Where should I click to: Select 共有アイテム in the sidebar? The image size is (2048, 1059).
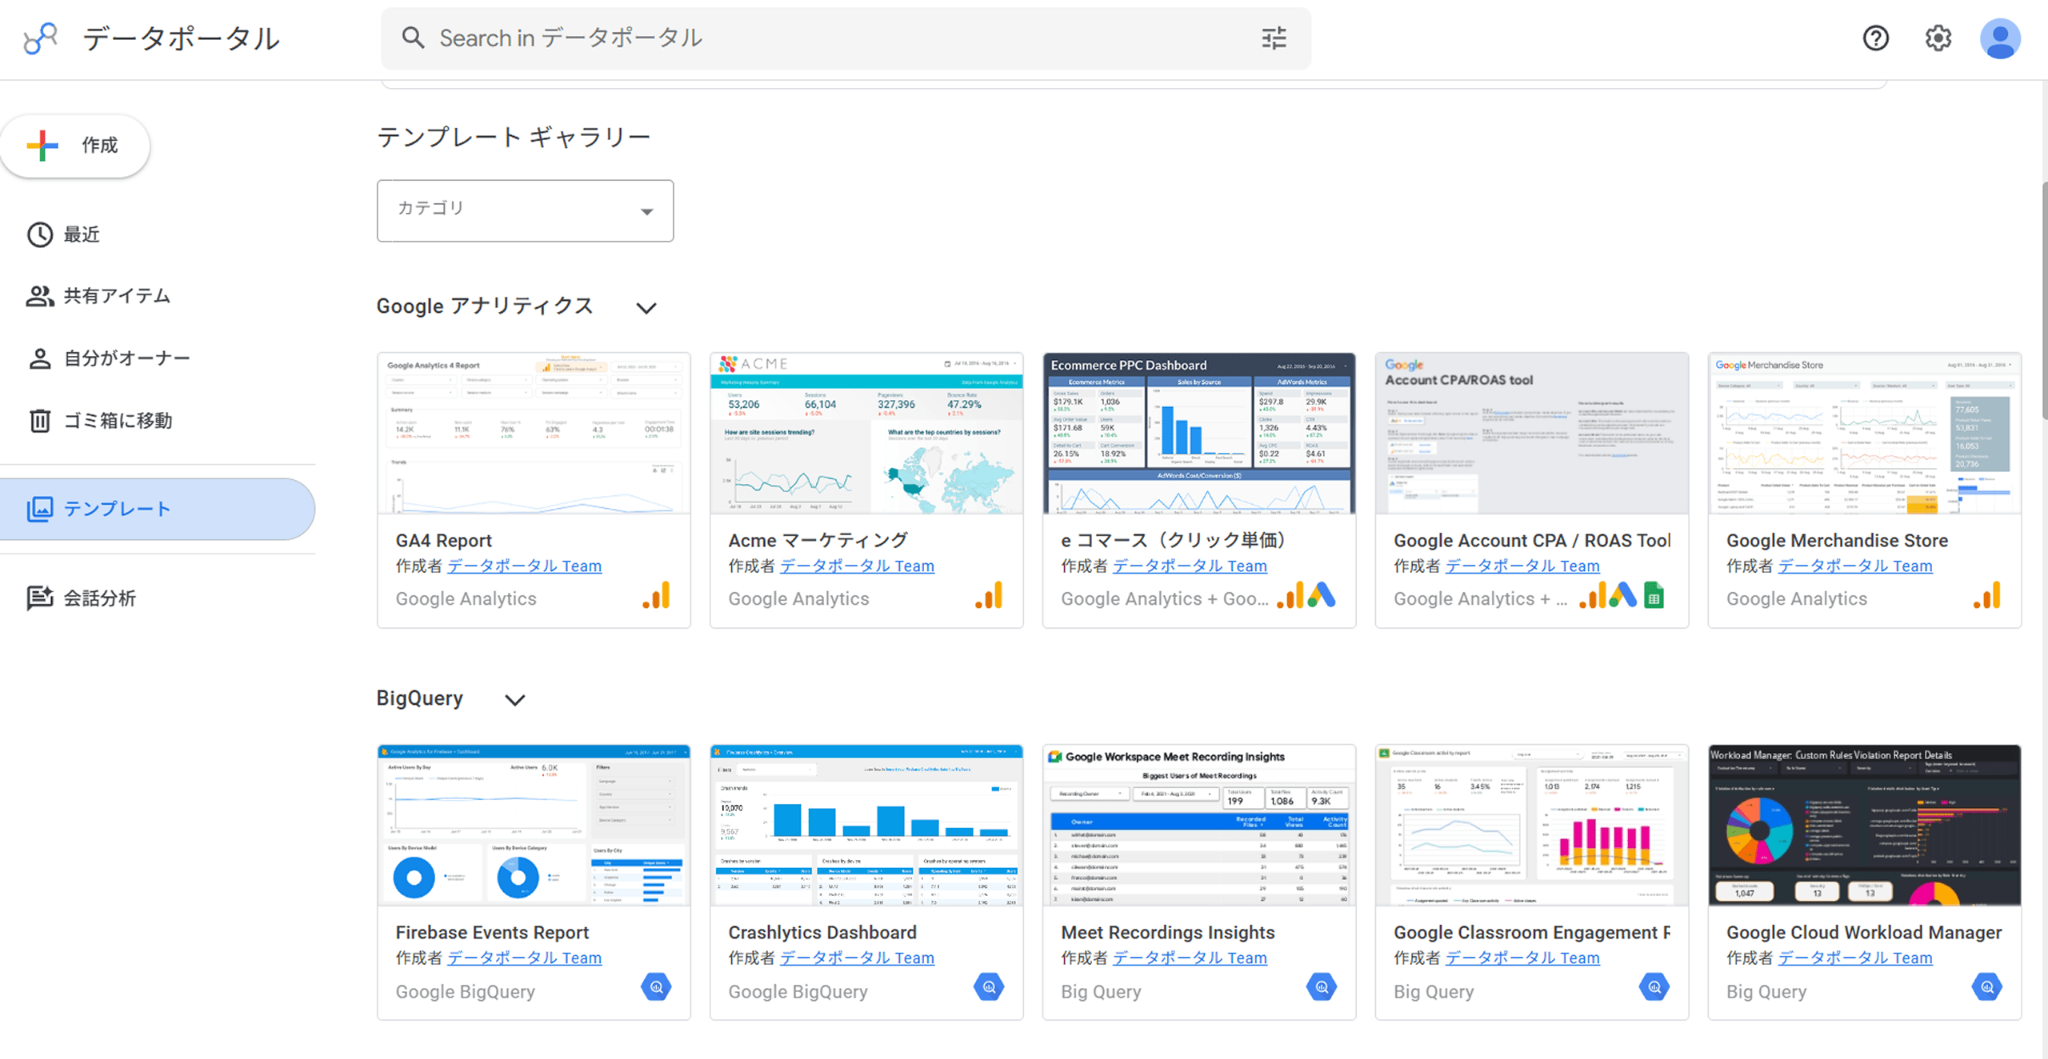(158, 296)
